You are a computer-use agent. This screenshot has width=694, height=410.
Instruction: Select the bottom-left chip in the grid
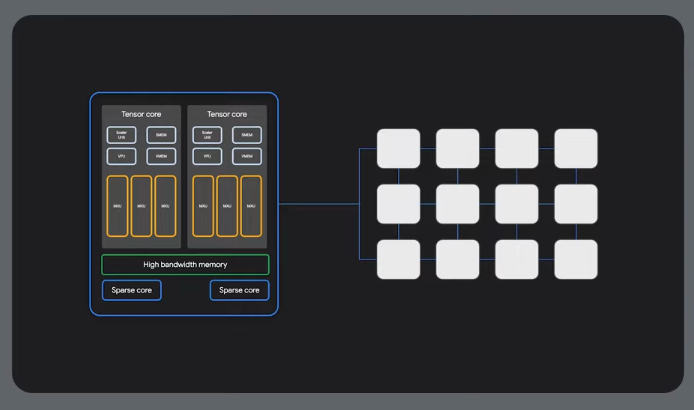tap(398, 259)
